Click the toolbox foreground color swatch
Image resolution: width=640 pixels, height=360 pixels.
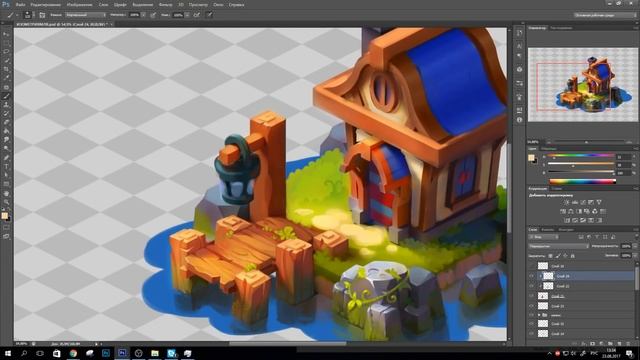[x=4, y=216]
